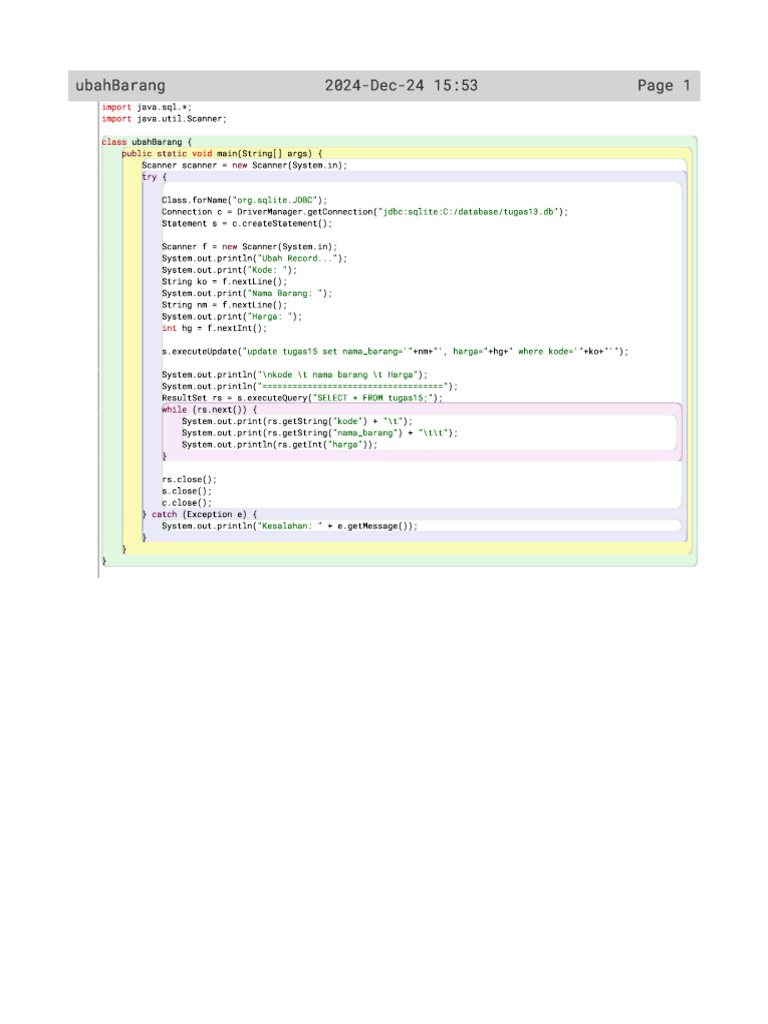Viewport: 768px width, 1024px height.
Task: Click the try { keyword line
Action: click(154, 177)
